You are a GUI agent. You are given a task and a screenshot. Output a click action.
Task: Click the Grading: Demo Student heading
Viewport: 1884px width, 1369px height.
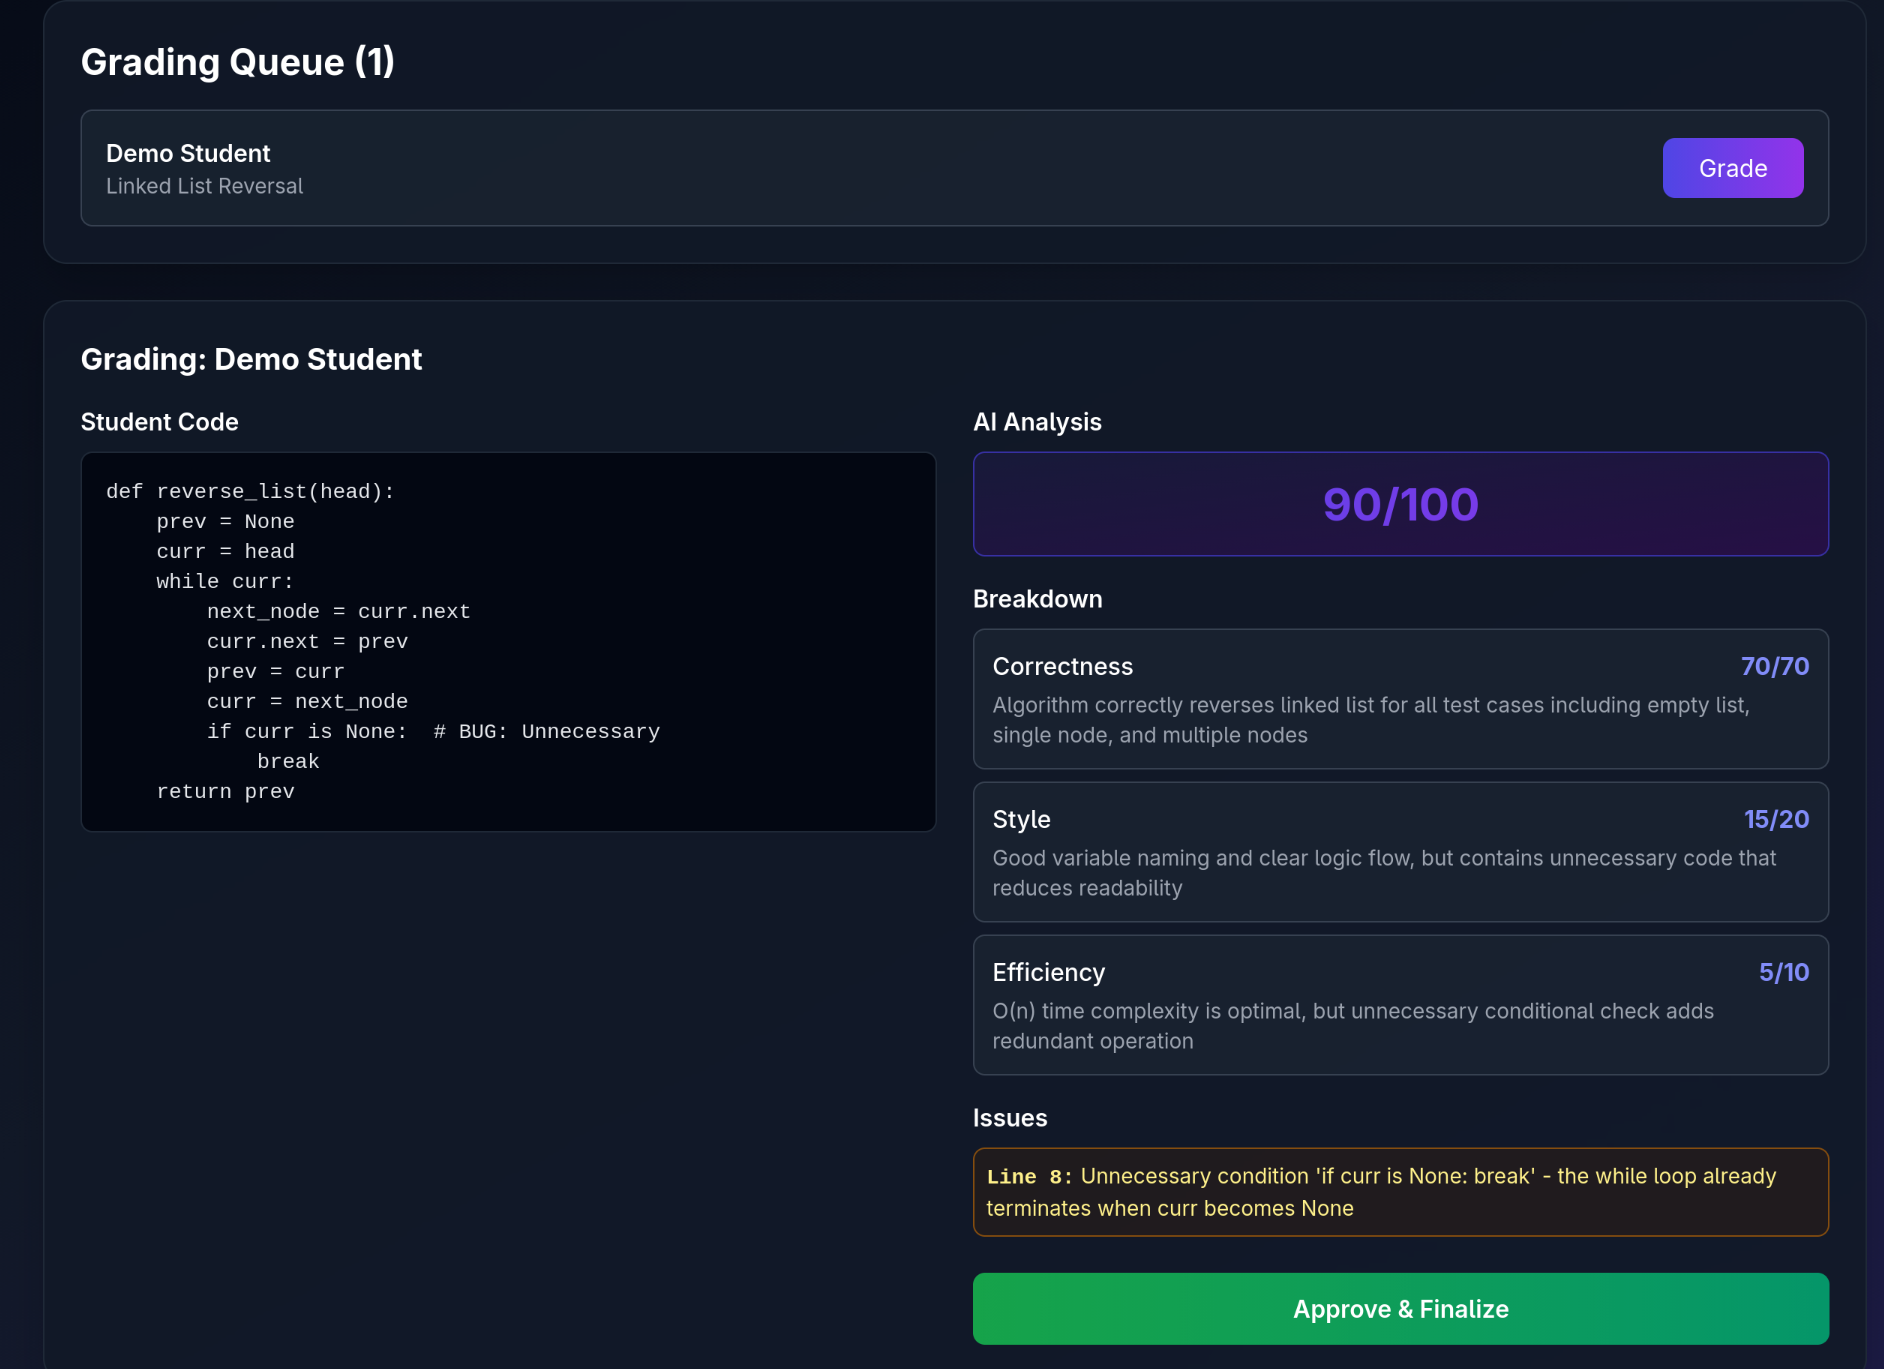click(x=251, y=359)
